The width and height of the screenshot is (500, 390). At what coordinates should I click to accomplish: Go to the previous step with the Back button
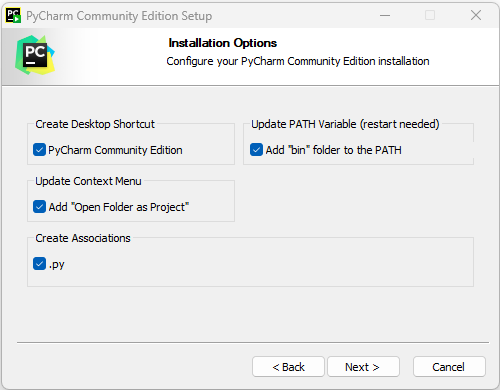pyautogui.click(x=288, y=367)
